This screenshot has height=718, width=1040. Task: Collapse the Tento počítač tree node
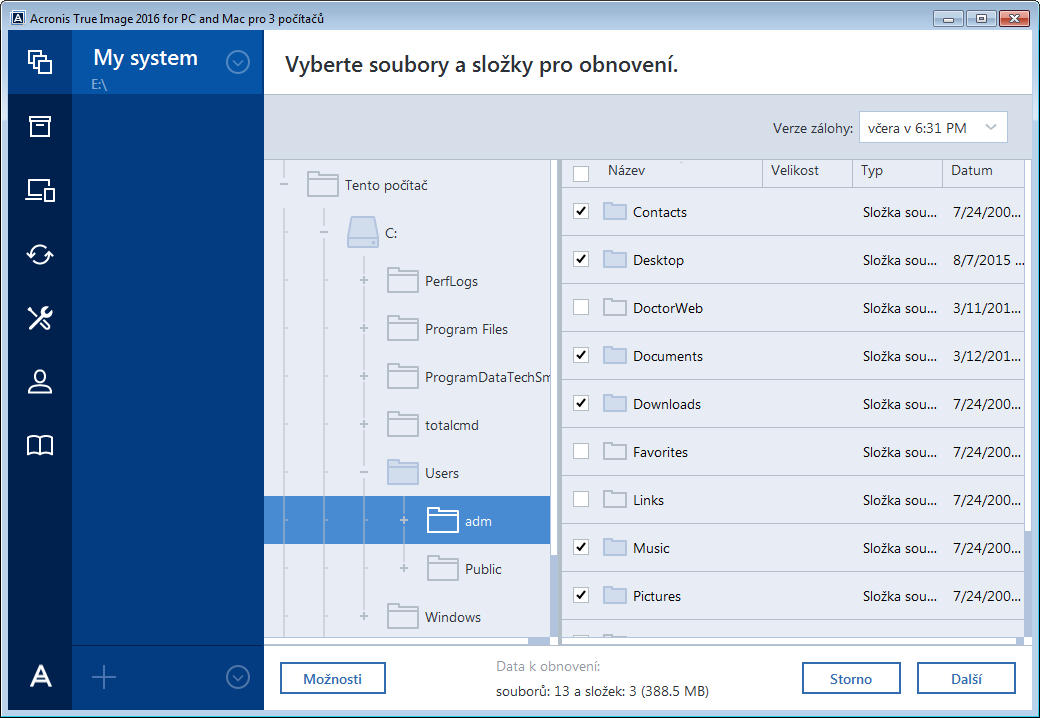tap(285, 184)
